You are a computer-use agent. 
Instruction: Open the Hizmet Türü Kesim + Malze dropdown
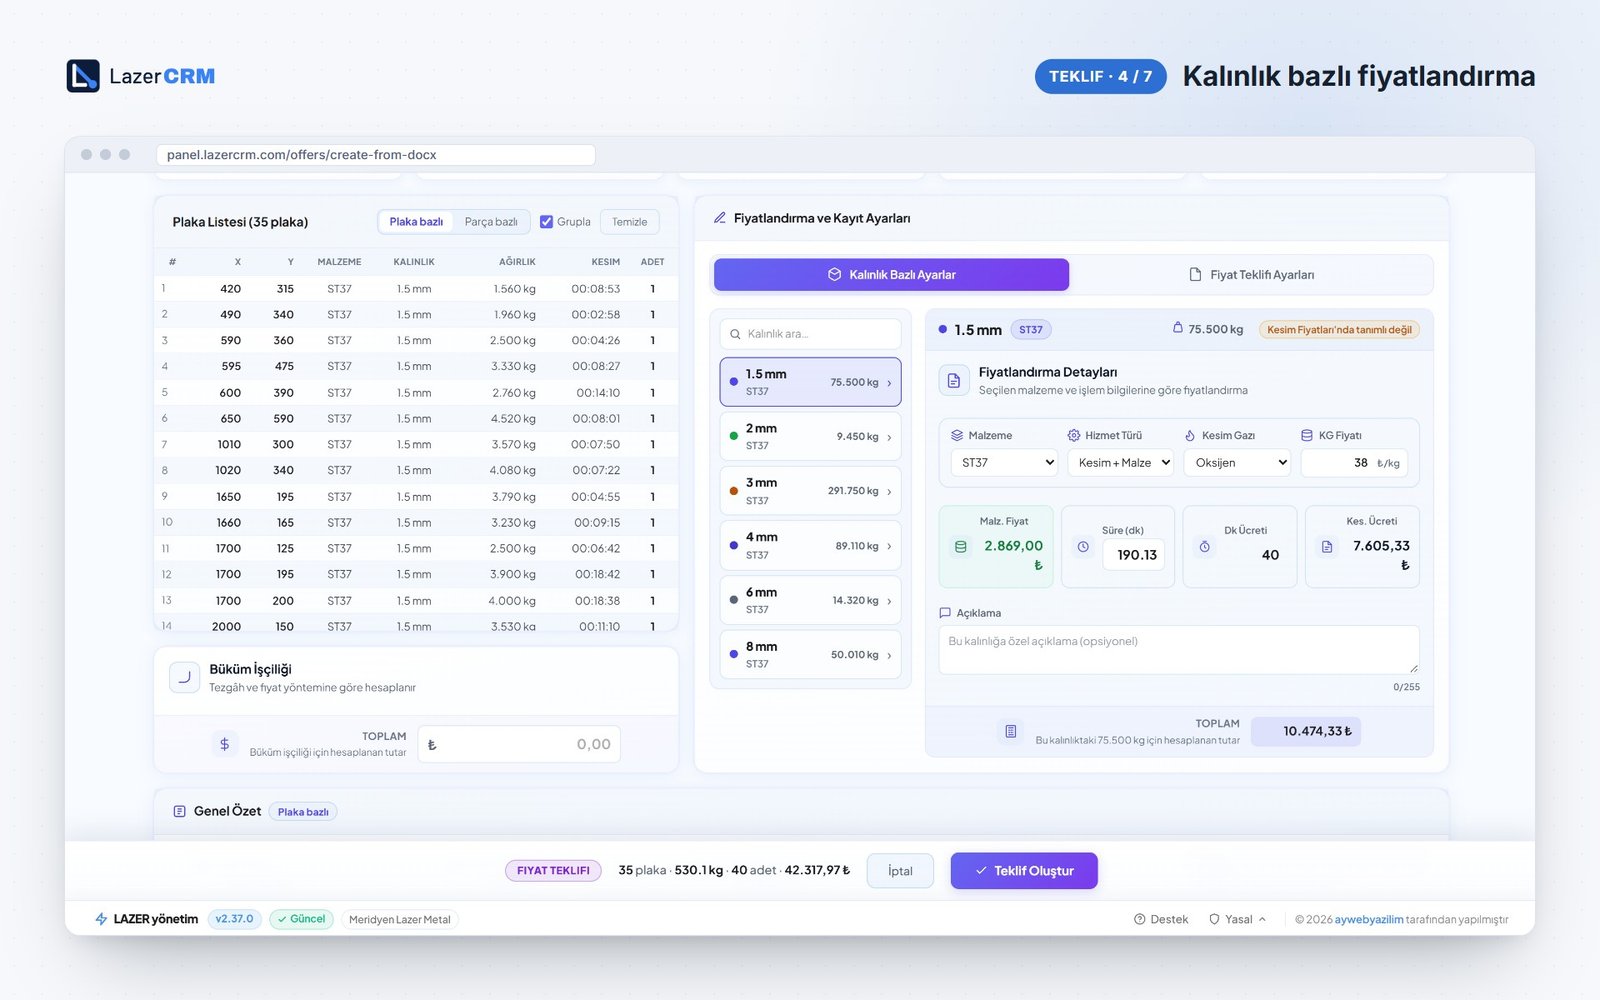pyautogui.click(x=1121, y=463)
